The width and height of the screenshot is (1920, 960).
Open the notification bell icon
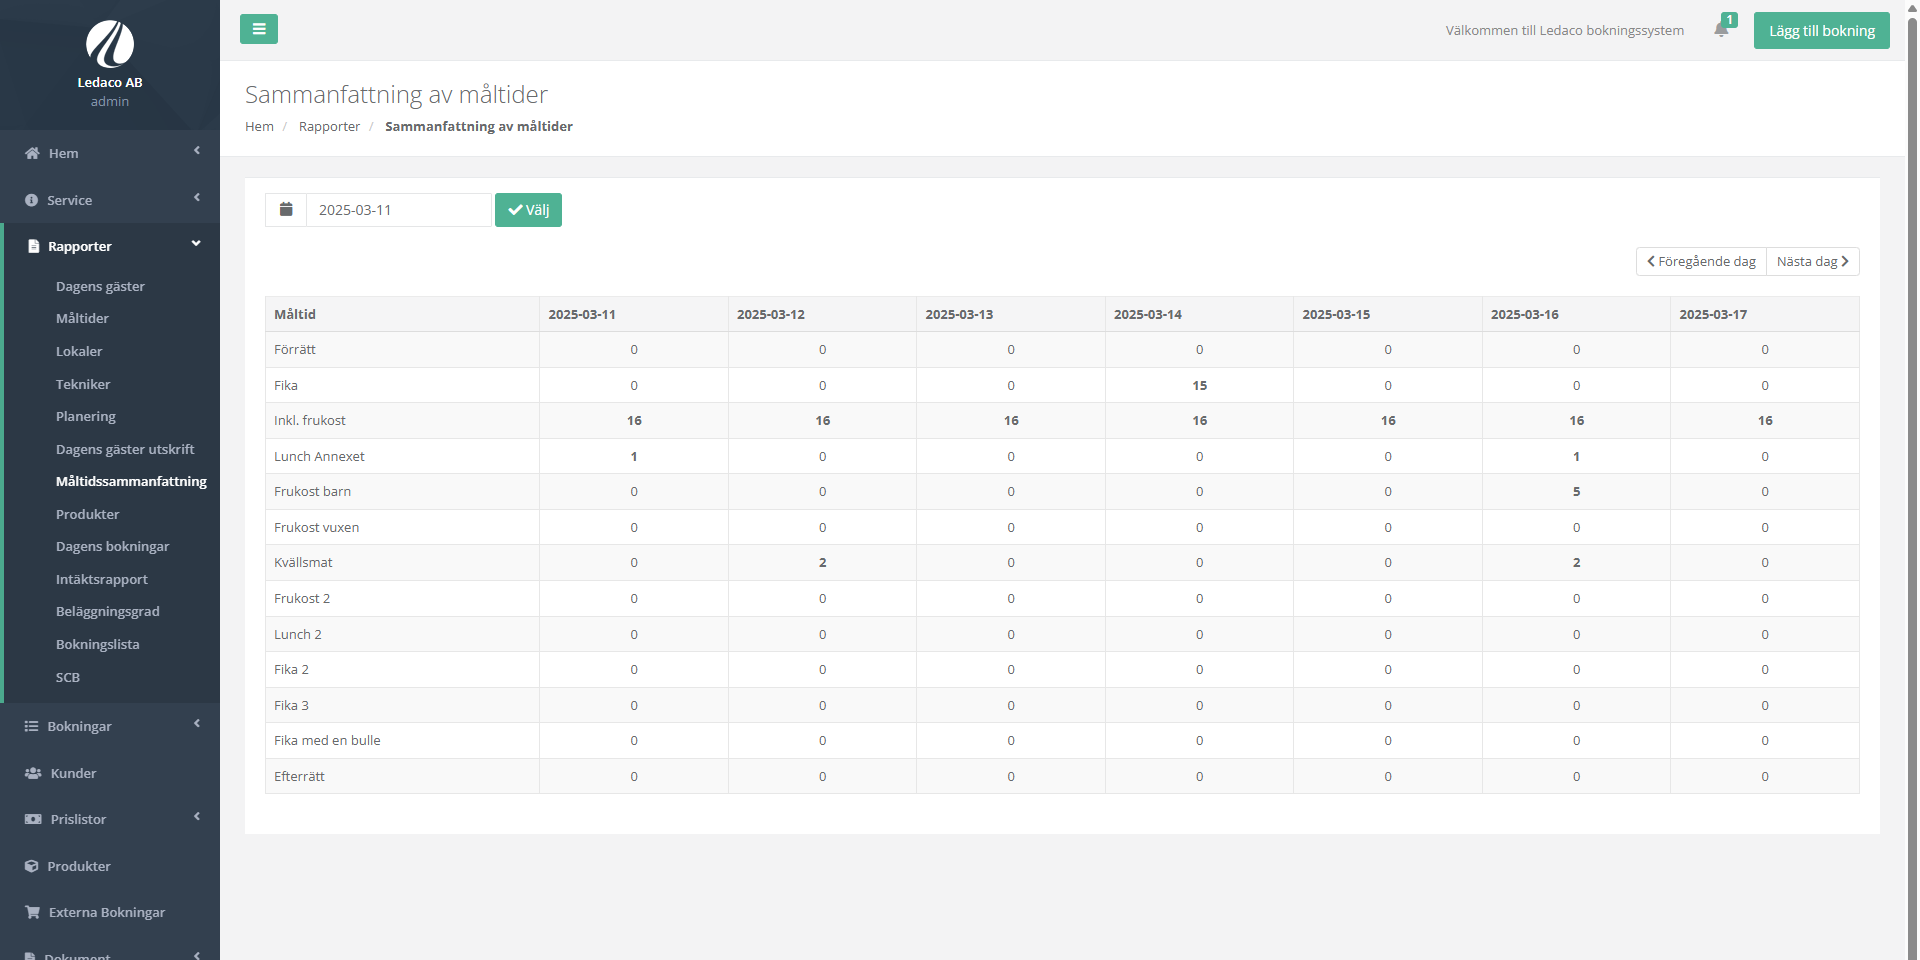tap(1721, 29)
